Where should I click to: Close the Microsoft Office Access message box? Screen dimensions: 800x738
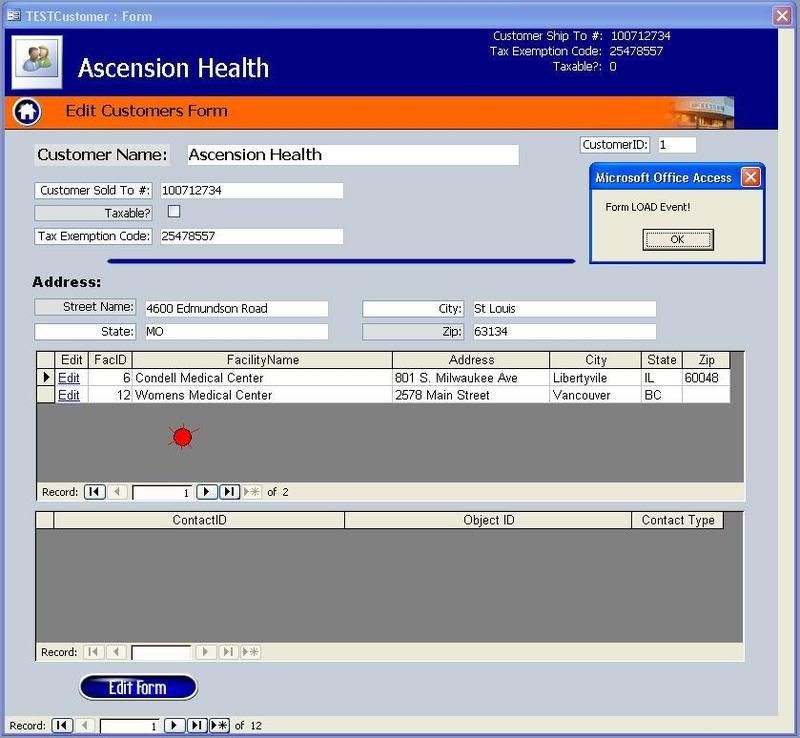click(751, 177)
